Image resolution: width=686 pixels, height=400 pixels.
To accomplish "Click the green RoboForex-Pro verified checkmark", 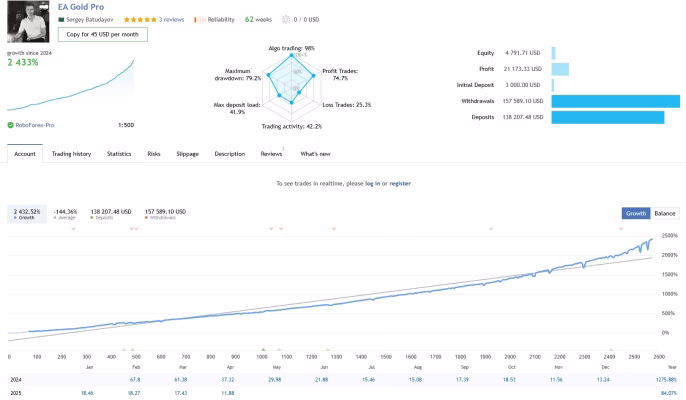I will pos(10,125).
